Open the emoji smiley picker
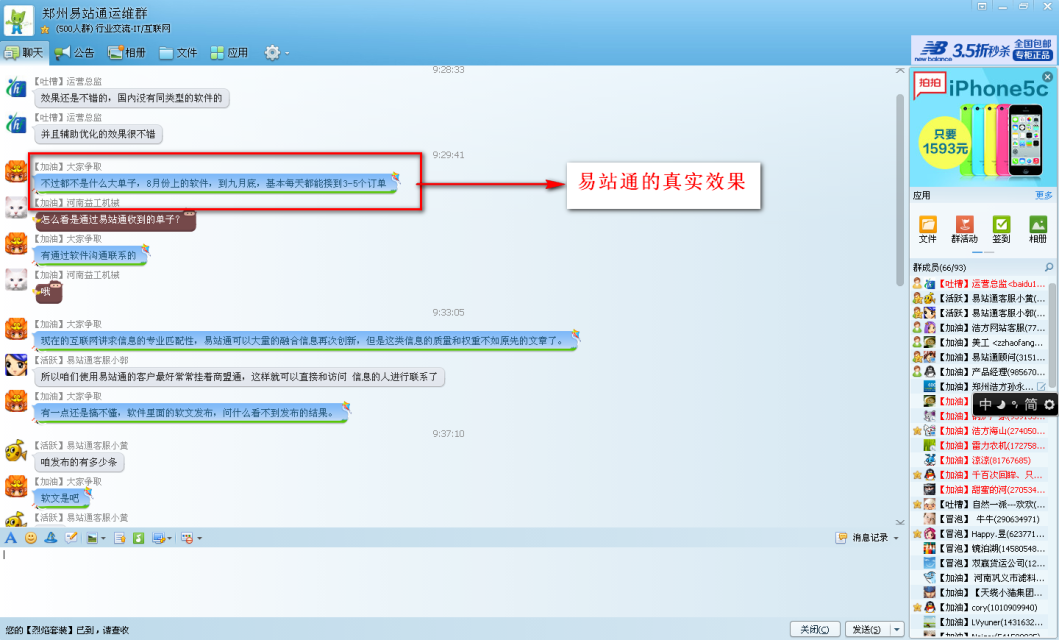Image resolution: width=1059 pixels, height=640 pixels. pos(31,538)
